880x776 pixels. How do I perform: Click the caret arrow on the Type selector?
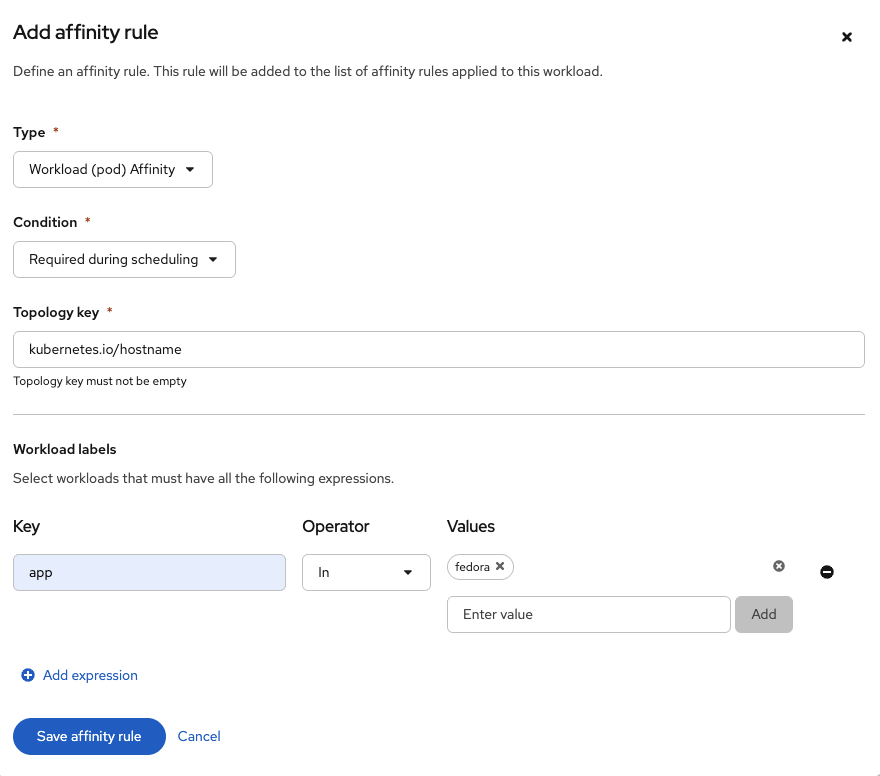click(x=191, y=170)
